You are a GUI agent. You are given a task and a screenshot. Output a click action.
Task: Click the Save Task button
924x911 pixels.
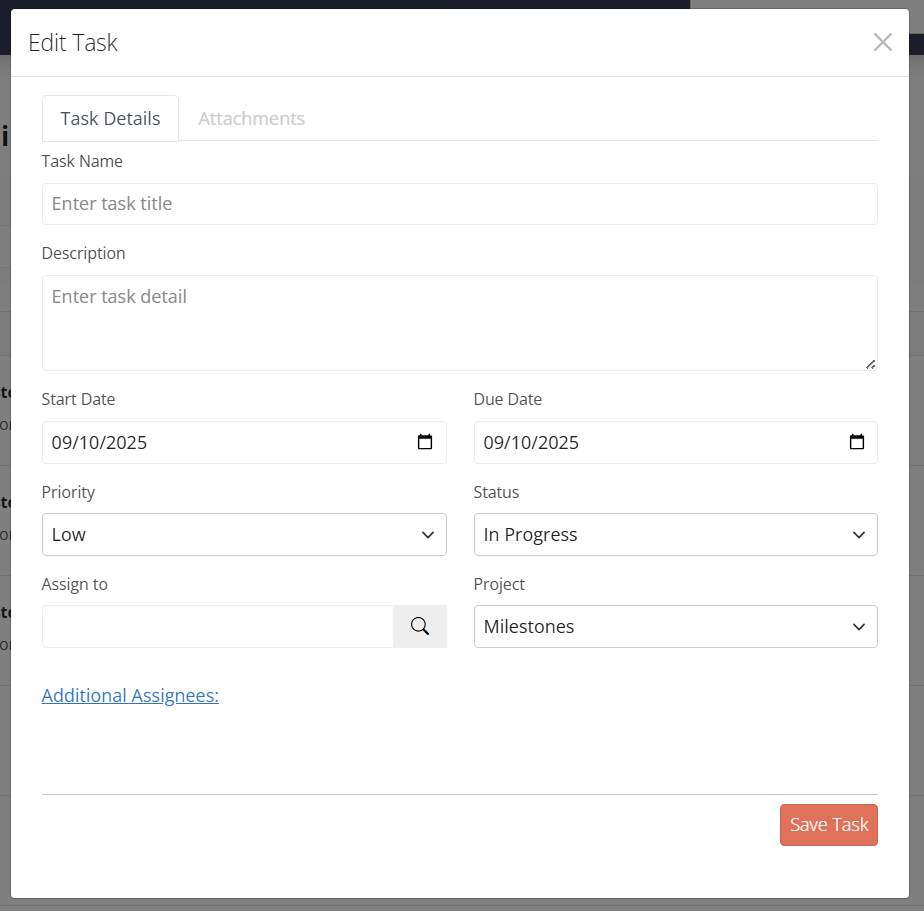(828, 825)
